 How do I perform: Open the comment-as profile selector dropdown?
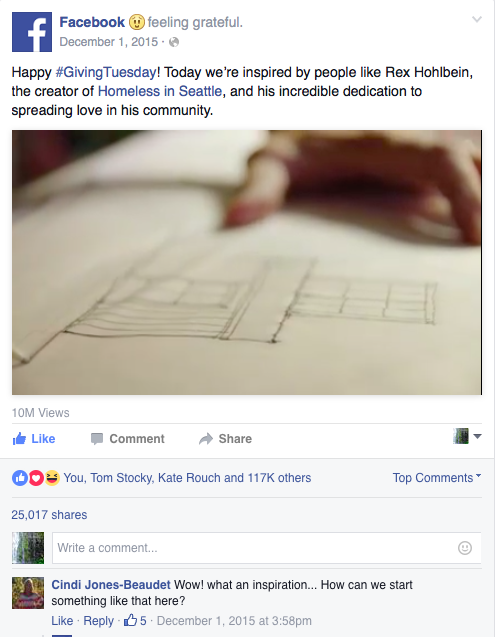coord(467,436)
